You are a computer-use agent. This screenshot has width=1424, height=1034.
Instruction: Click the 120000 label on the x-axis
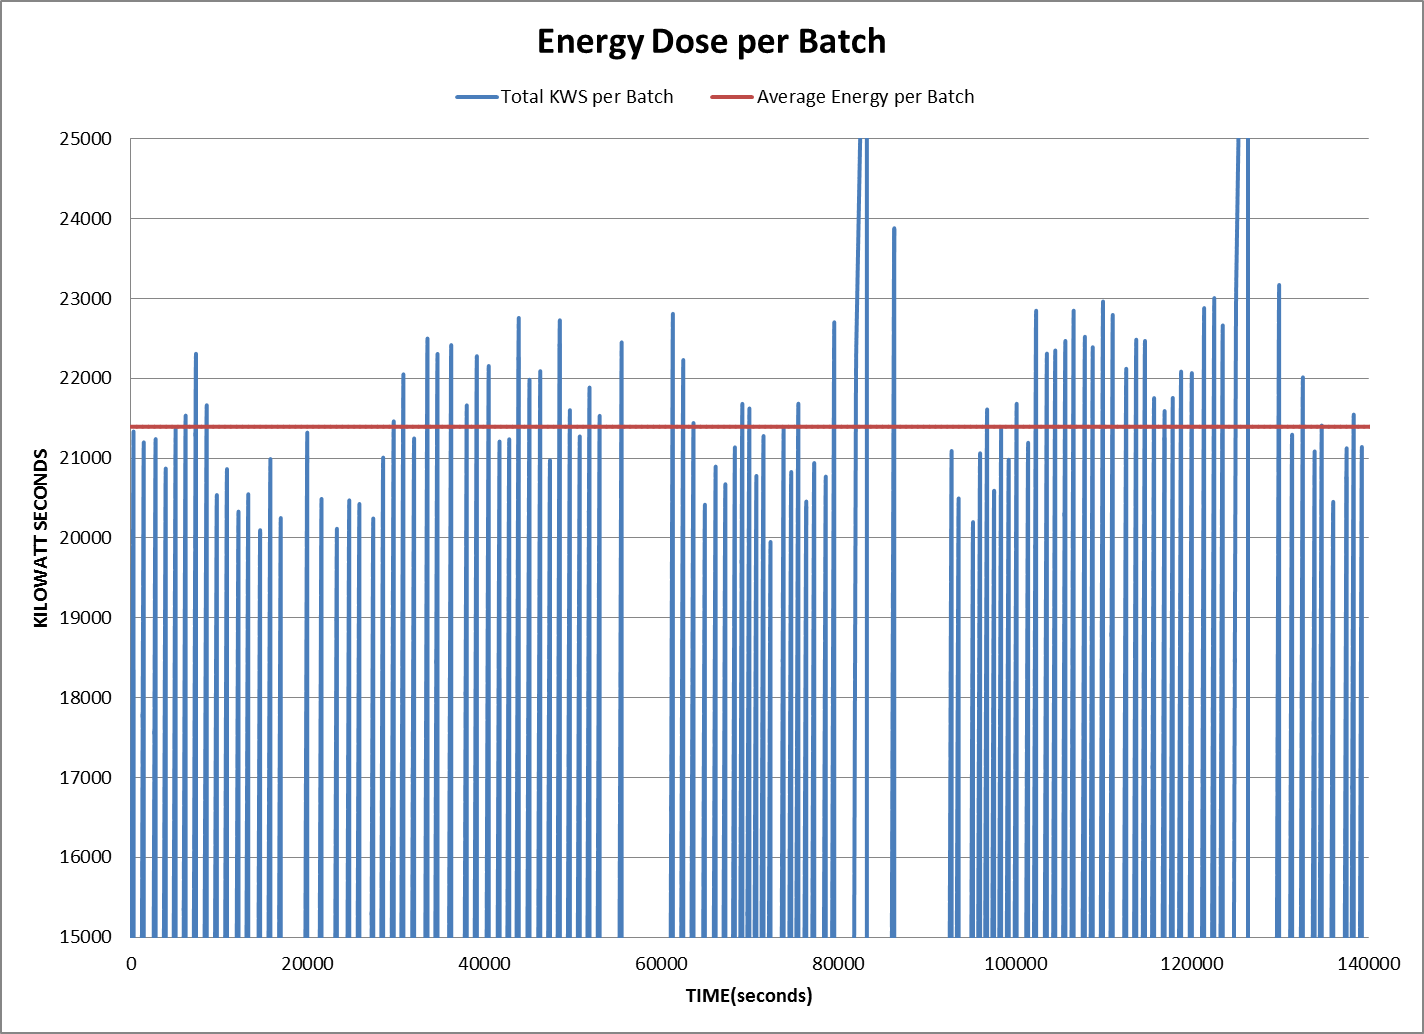coord(1192,963)
